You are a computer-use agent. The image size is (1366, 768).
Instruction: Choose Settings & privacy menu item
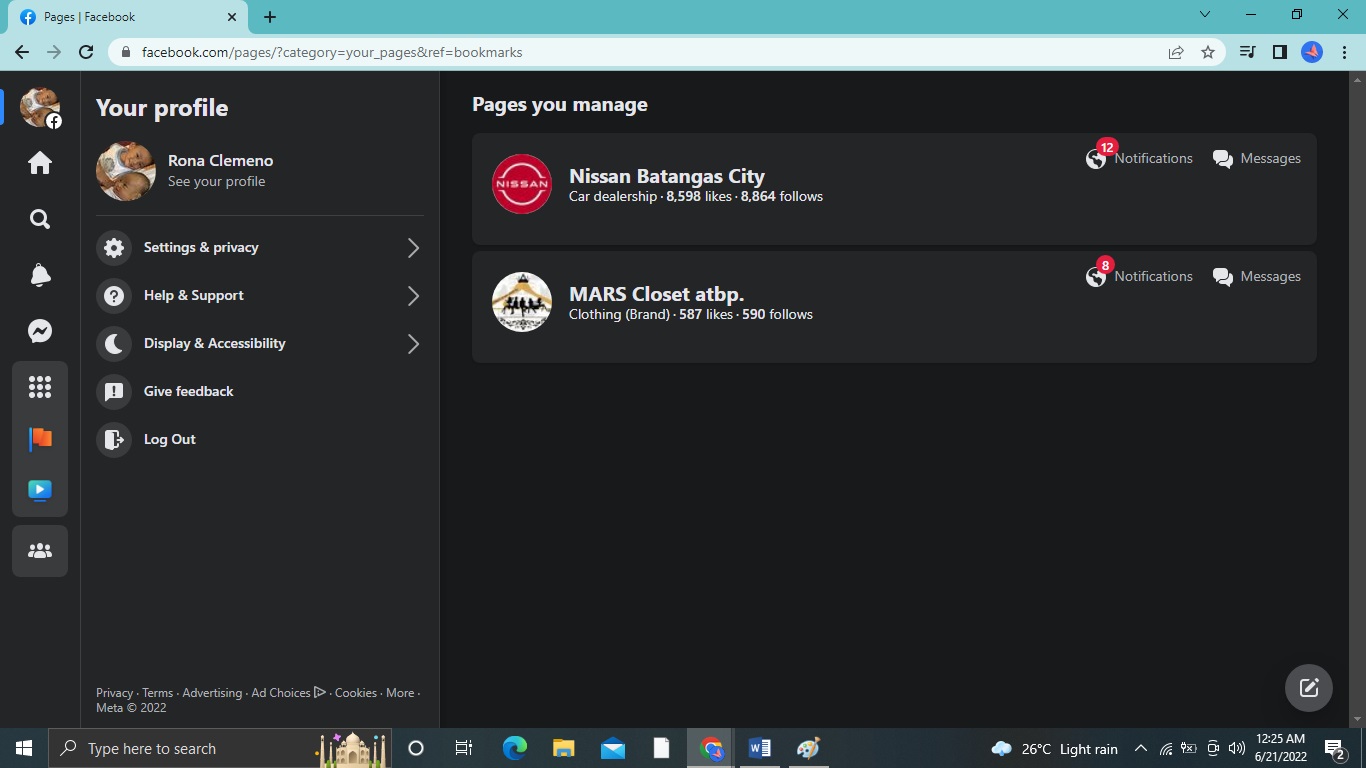[260, 247]
